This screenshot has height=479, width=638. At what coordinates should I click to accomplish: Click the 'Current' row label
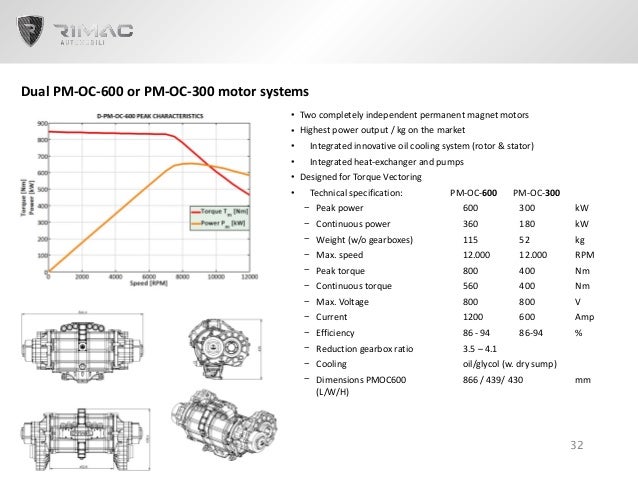pyautogui.click(x=331, y=317)
